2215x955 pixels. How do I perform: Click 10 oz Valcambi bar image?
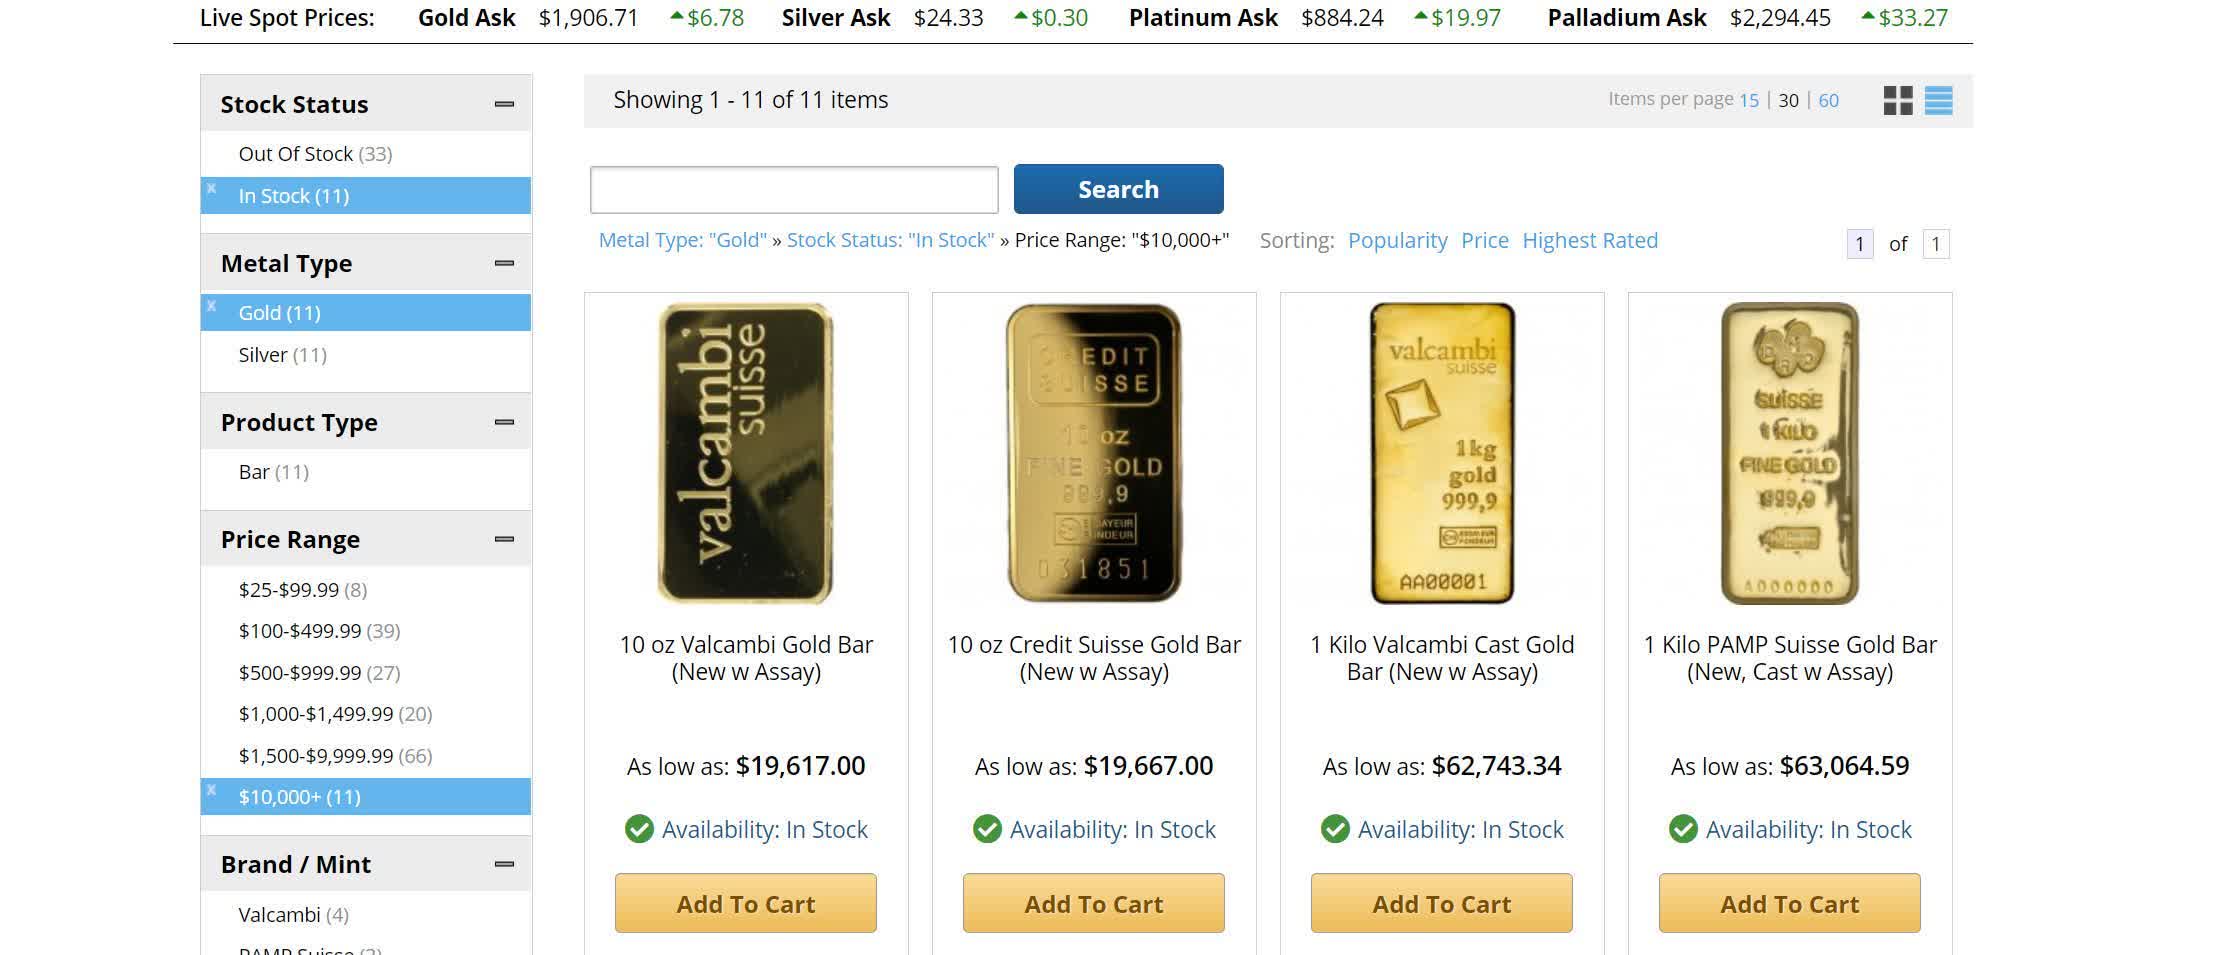[x=746, y=453]
